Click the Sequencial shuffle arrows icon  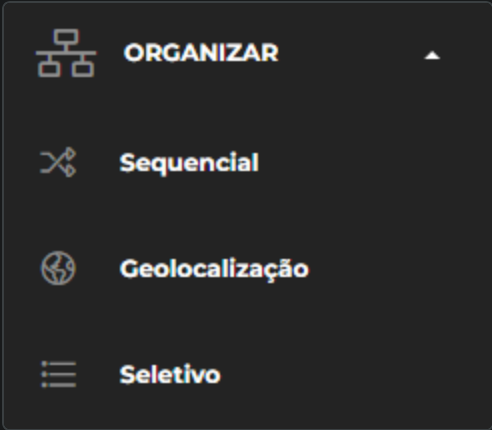point(58,162)
